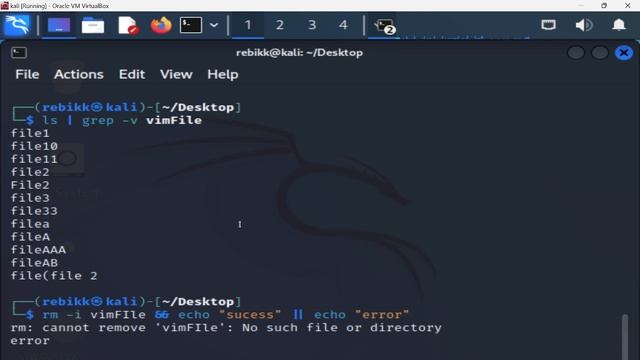Screen dimensions: 640x360
Task: Click lowercase 'filea' output line
Action: click(x=30, y=224)
